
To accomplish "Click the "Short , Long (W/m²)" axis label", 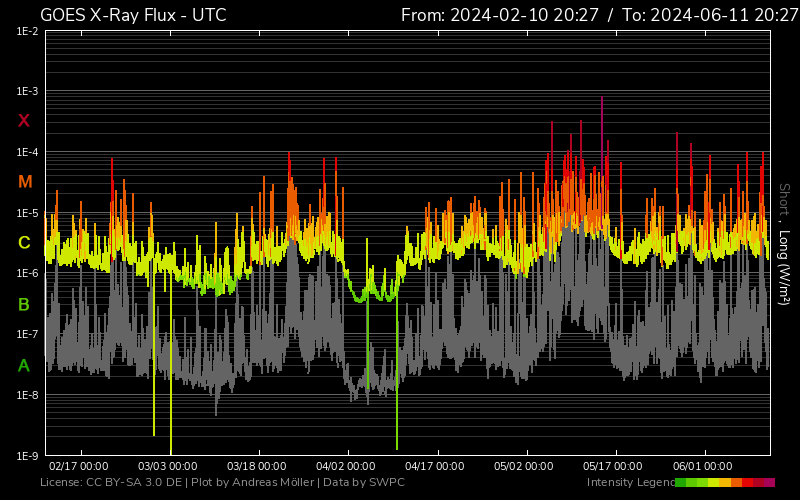I will (784, 244).
